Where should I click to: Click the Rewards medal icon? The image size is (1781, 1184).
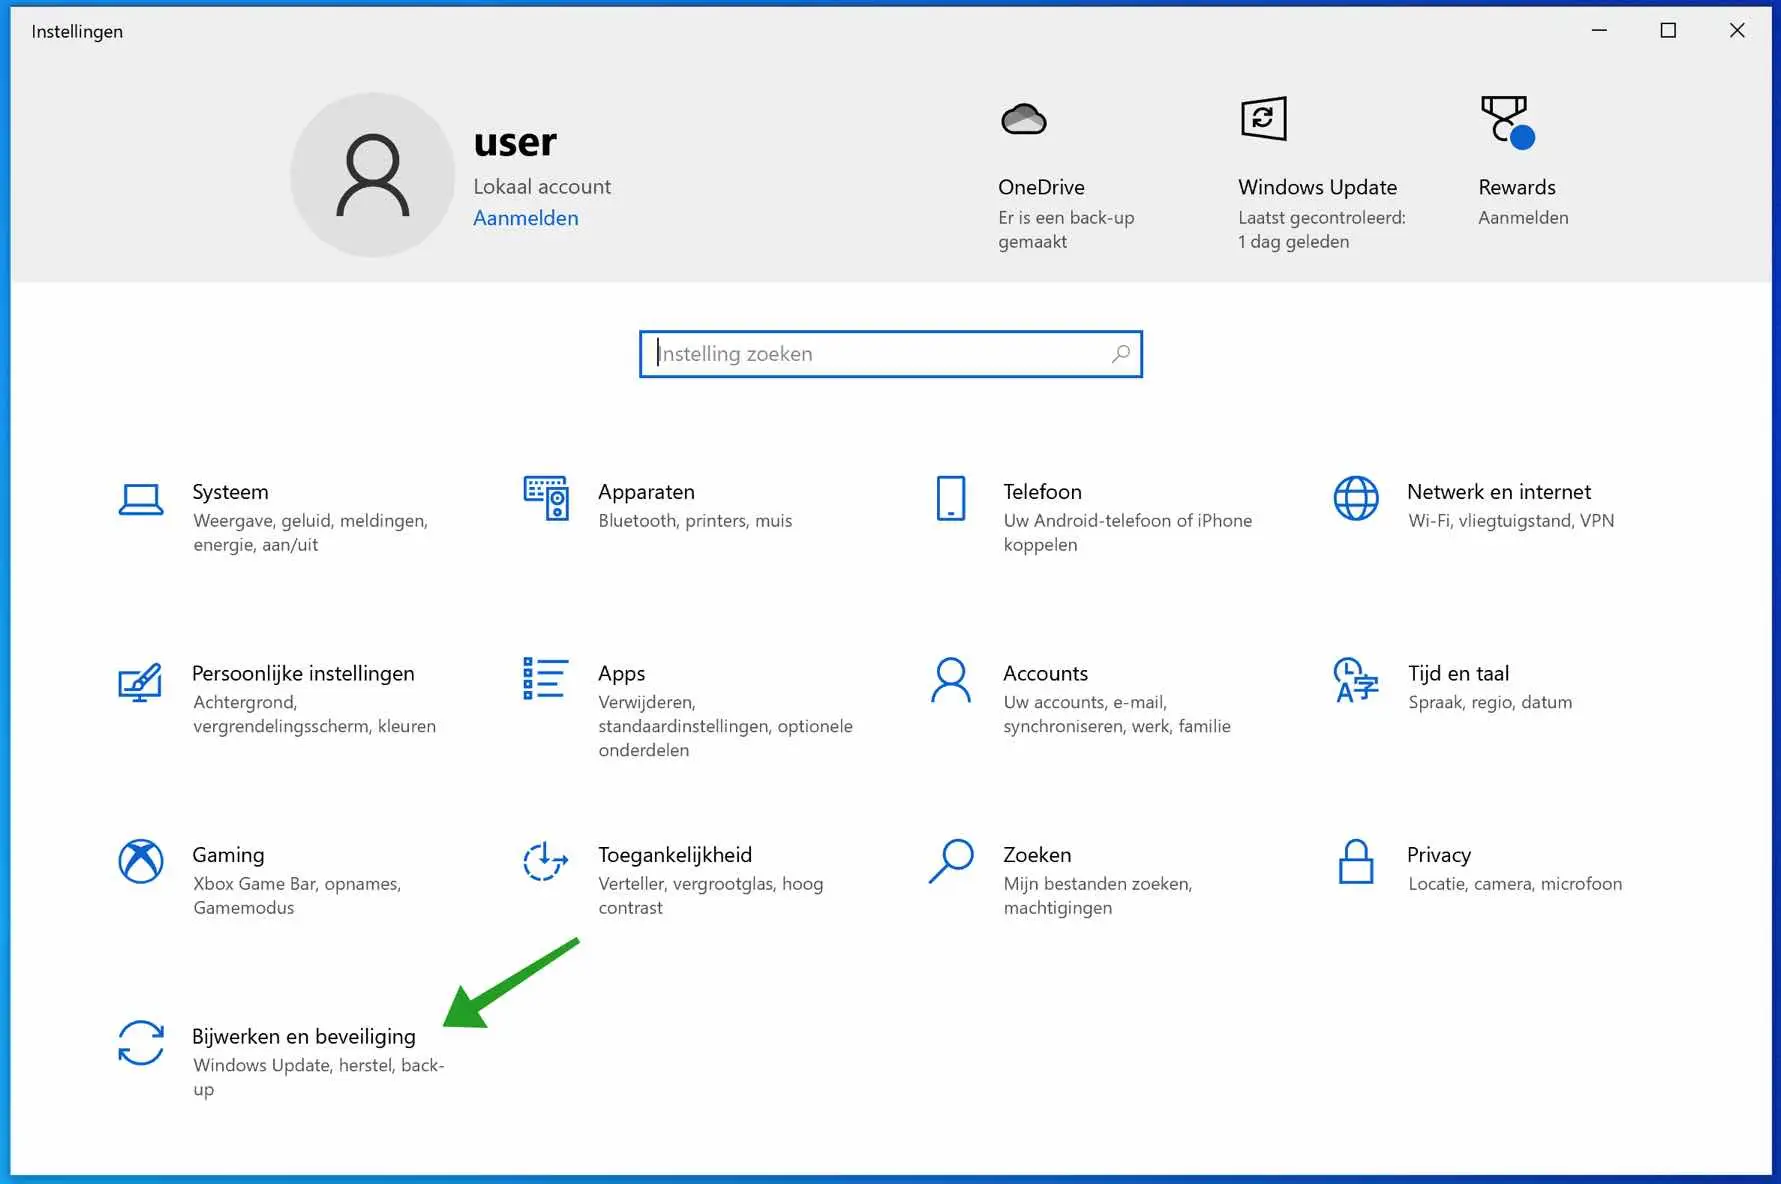point(1507,121)
